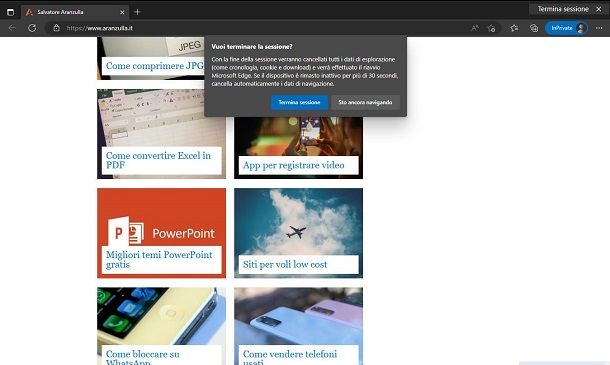Select the Salvatore Aranzulla tab

[74, 12]
